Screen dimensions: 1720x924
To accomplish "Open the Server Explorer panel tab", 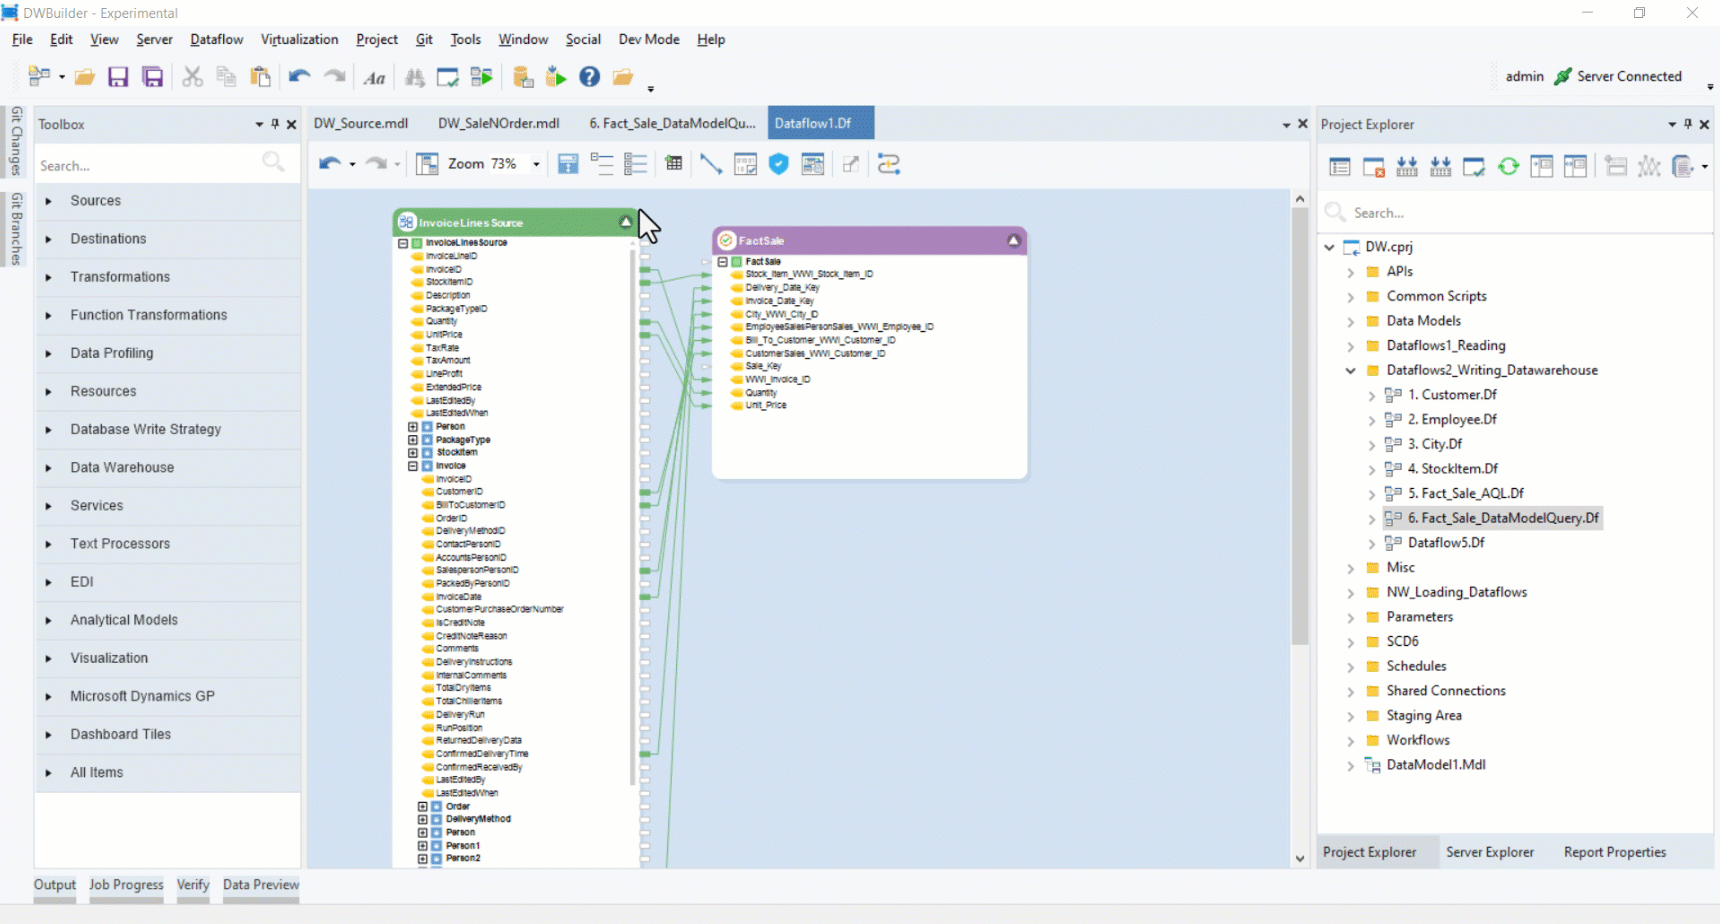I will [1489, 852].
